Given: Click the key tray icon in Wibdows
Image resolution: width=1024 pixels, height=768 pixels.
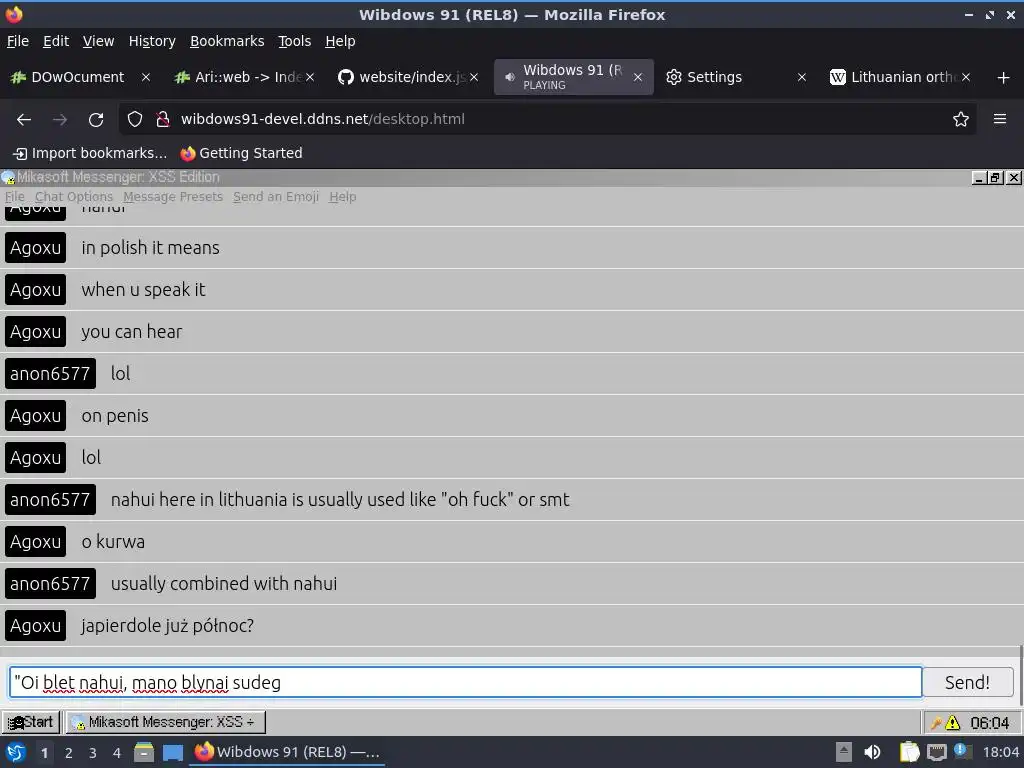Looking at the screenshot, I should 936,723.
